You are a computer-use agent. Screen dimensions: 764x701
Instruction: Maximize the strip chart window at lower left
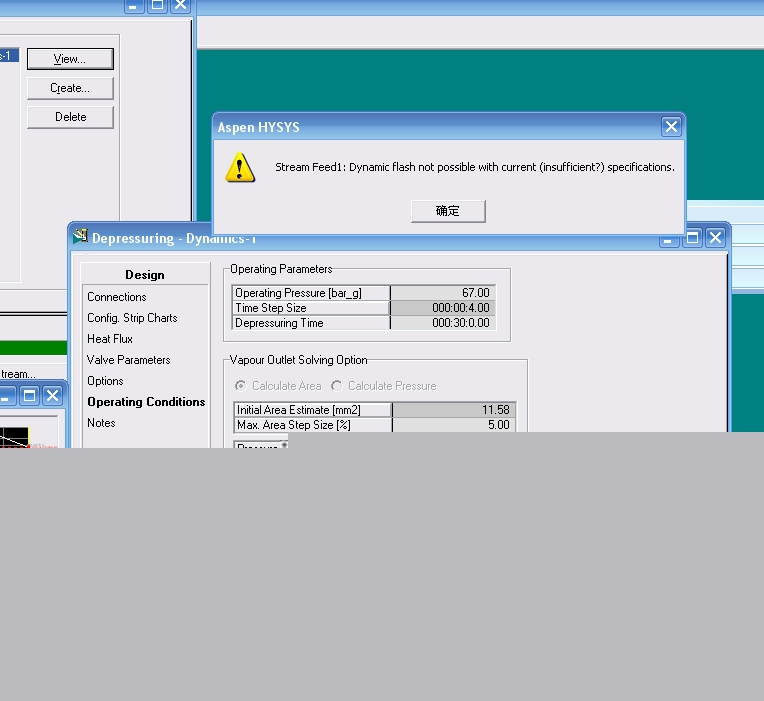tap(29, 396)
